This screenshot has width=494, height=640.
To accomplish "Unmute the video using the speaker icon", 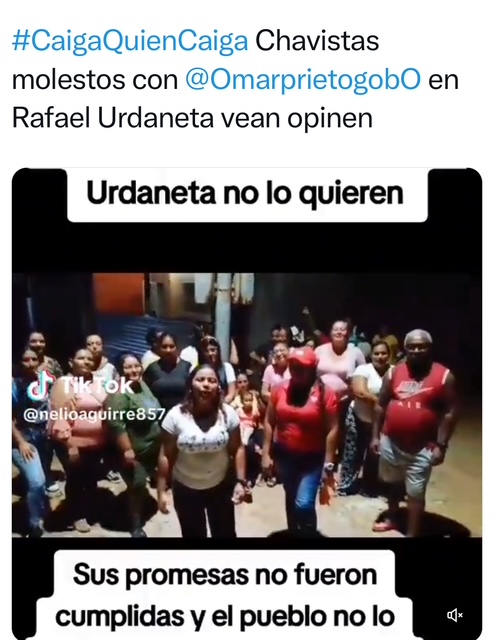I will click(454, 615).
